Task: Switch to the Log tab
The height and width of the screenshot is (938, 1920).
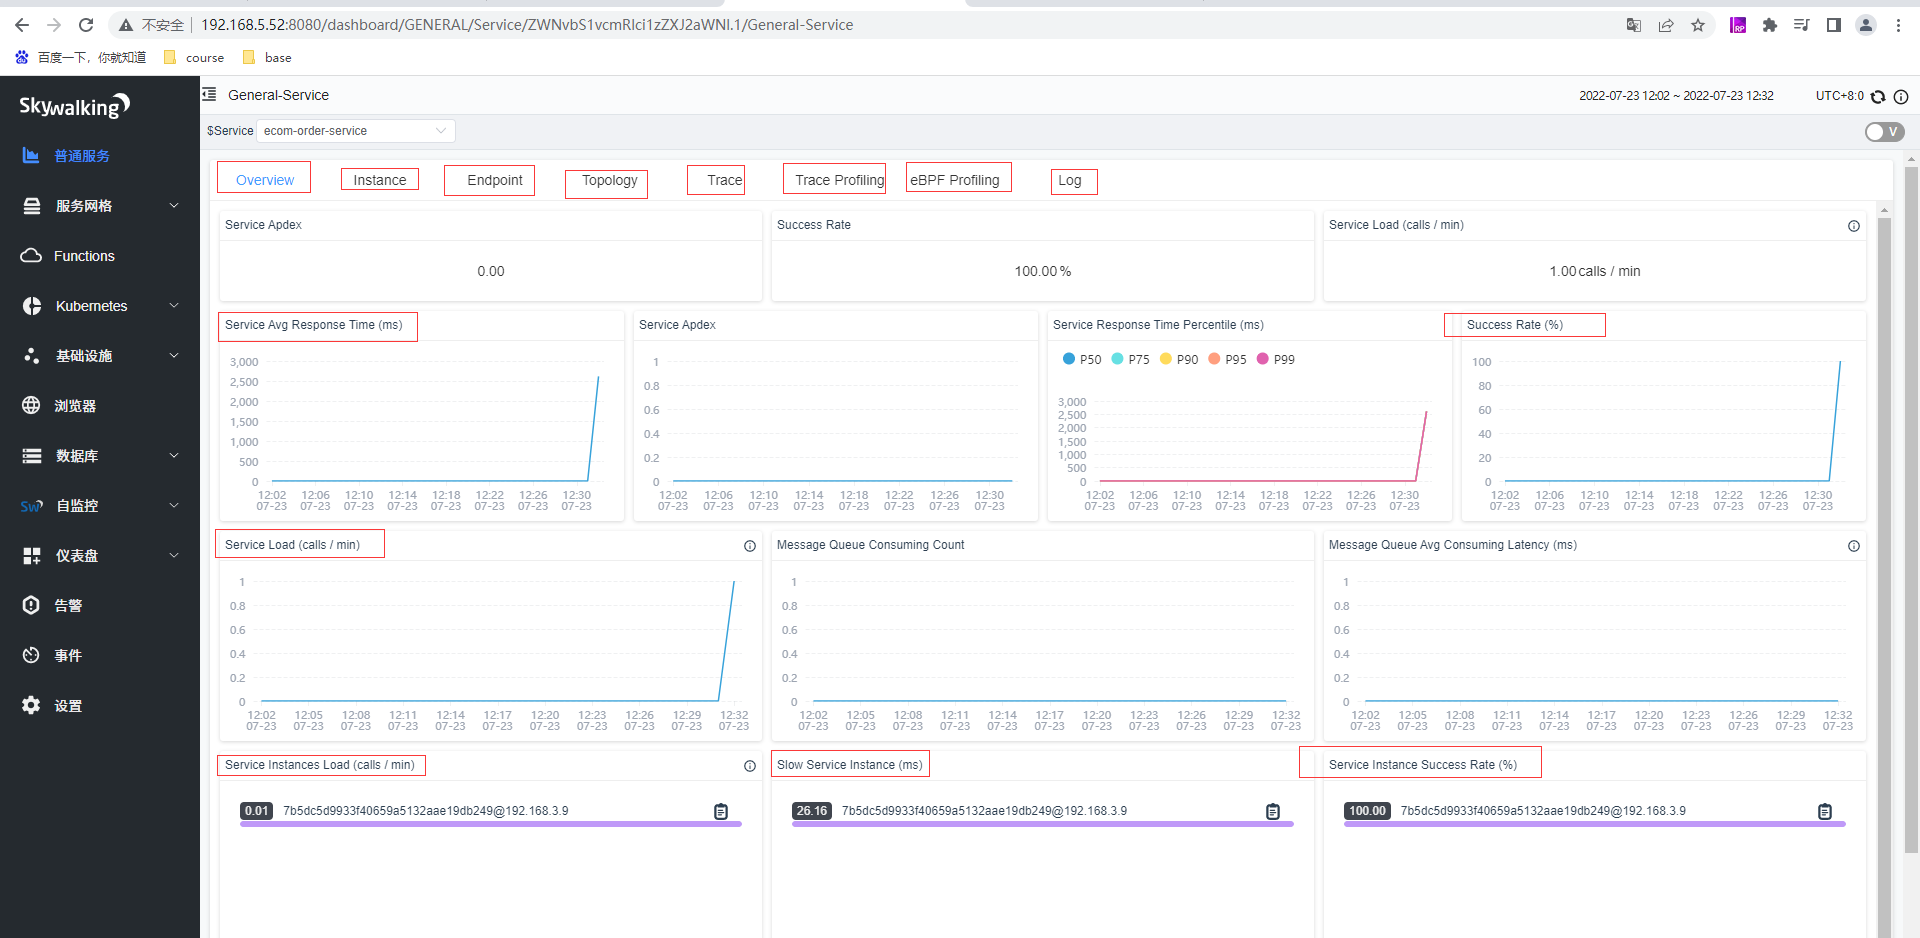Action: (x=1070, y=180)
